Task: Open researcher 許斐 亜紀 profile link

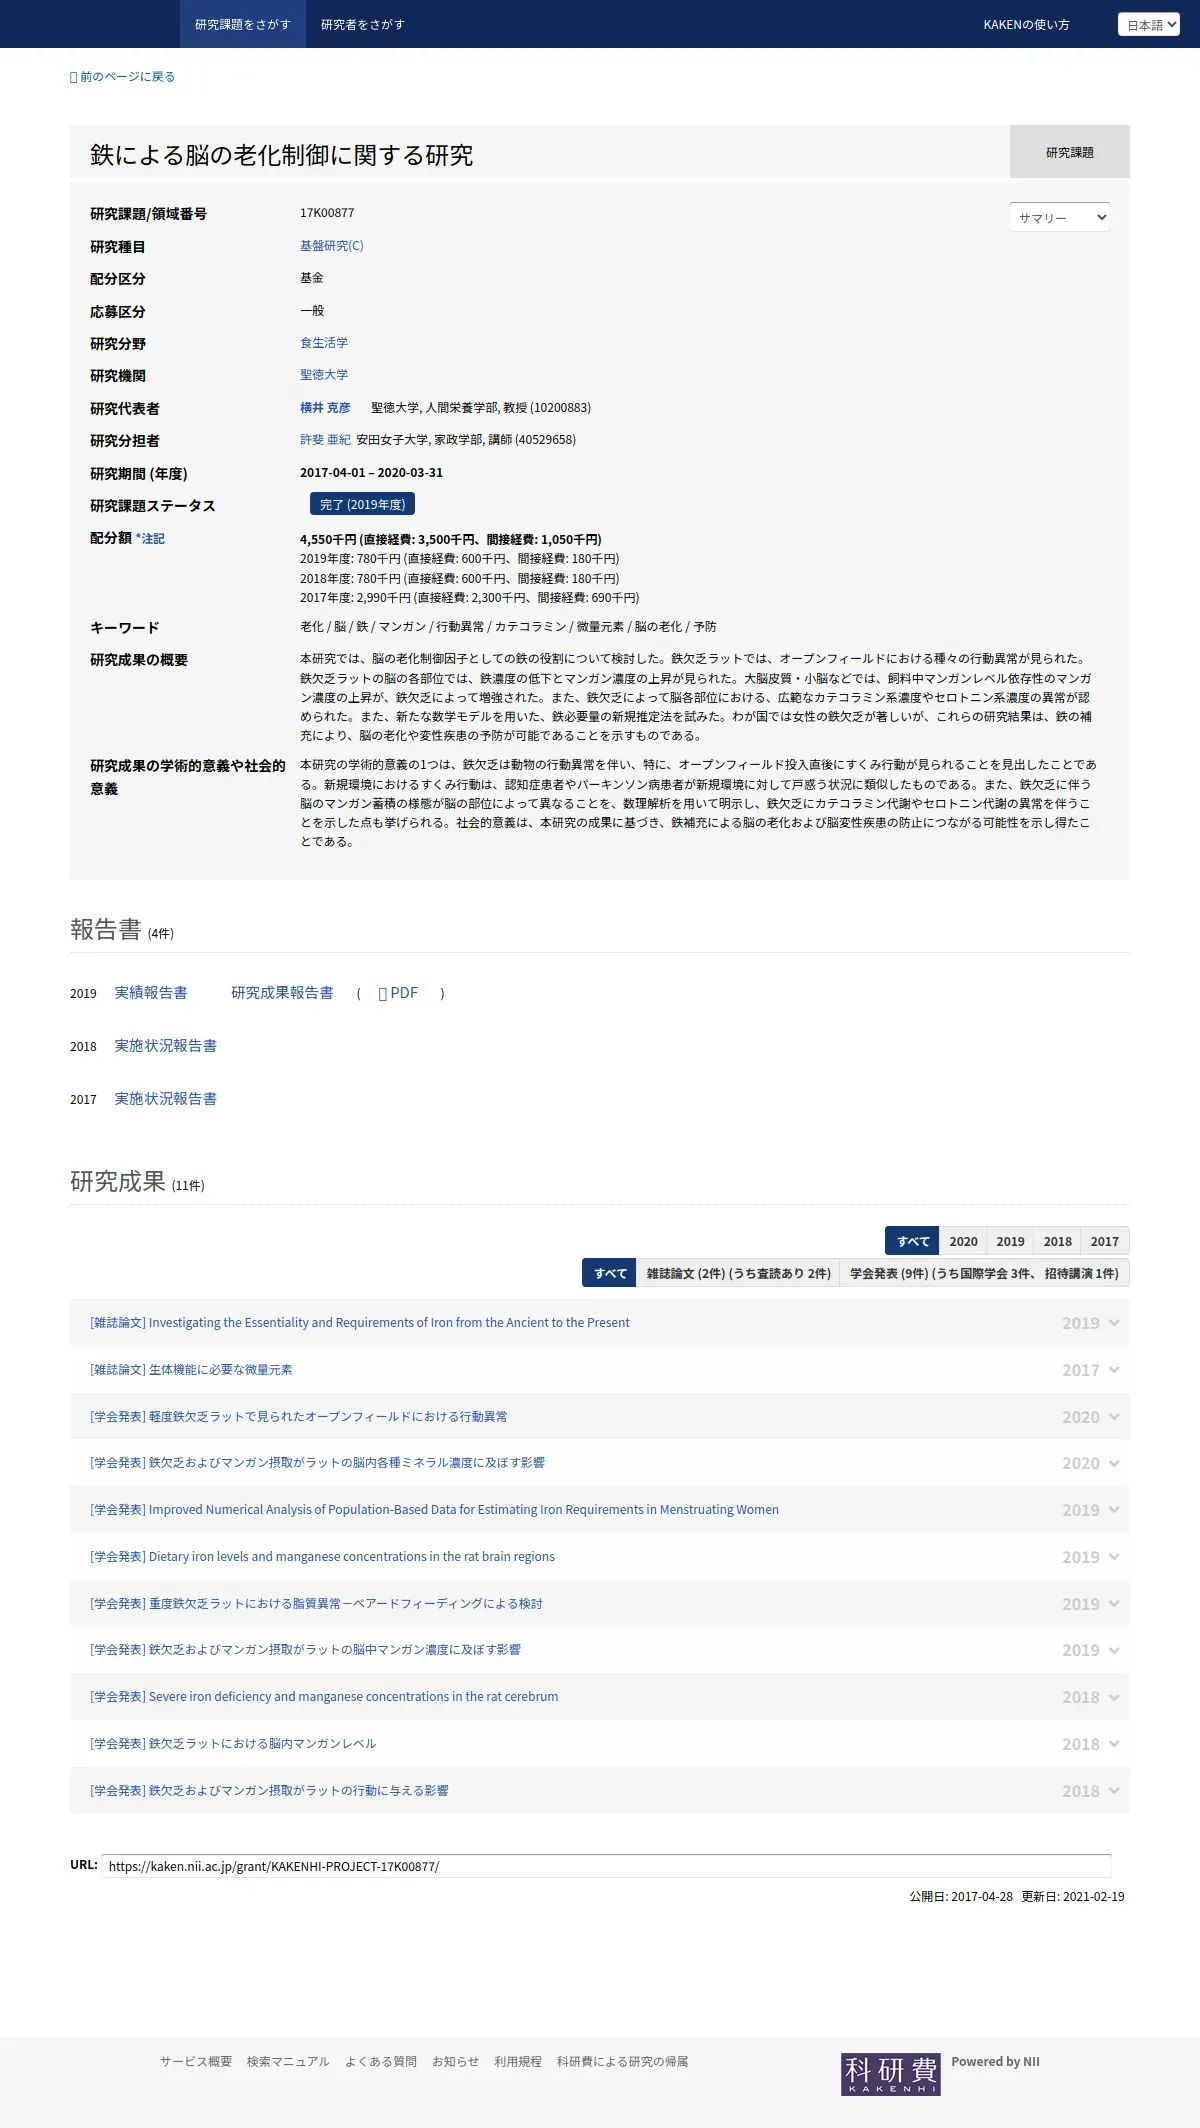Action: (x=325, y=440)
